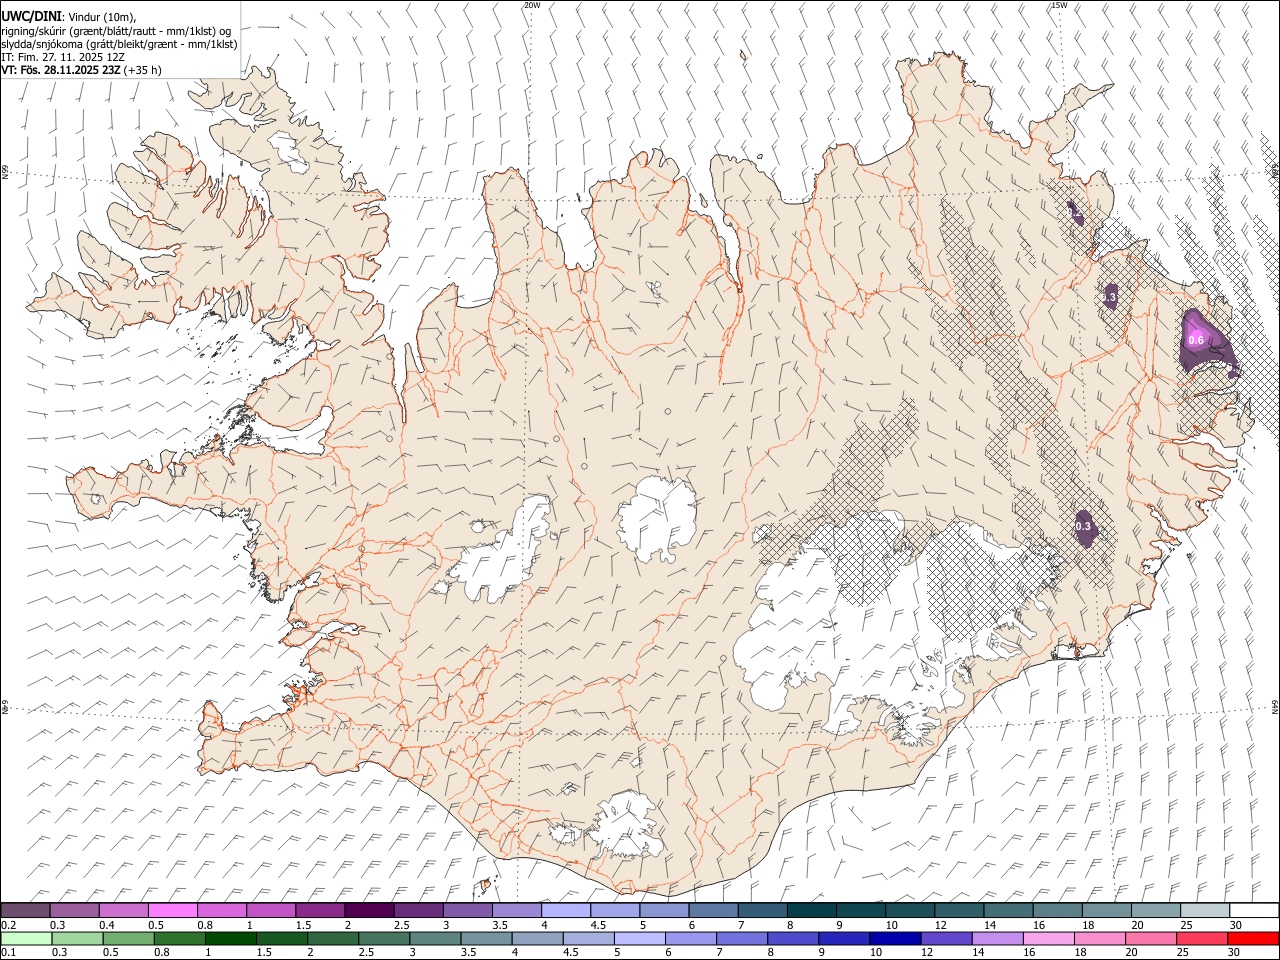1280x960 pixels.
Task: Click the '20W' longitude label at the top
Action: click(532, 5)
